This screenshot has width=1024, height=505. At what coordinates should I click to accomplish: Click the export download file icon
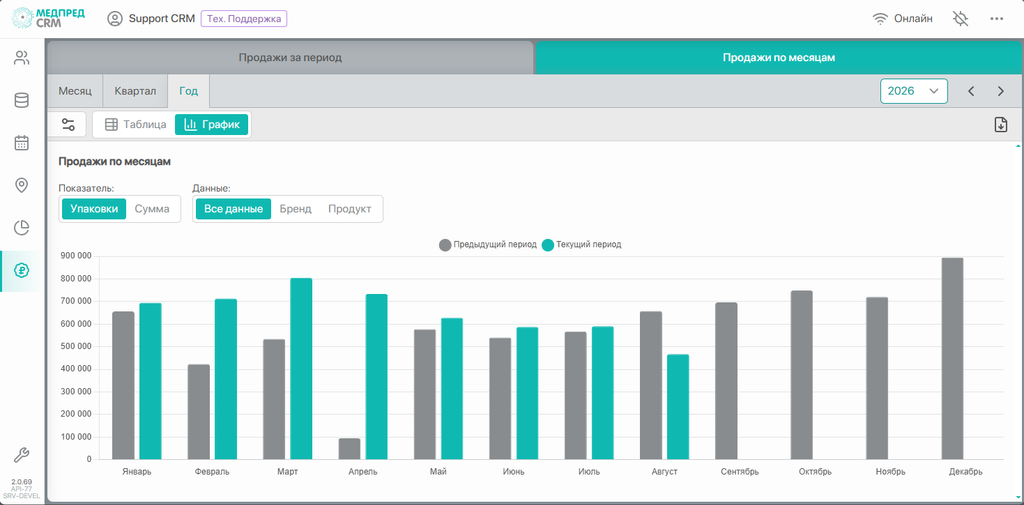pos(1000,125)
